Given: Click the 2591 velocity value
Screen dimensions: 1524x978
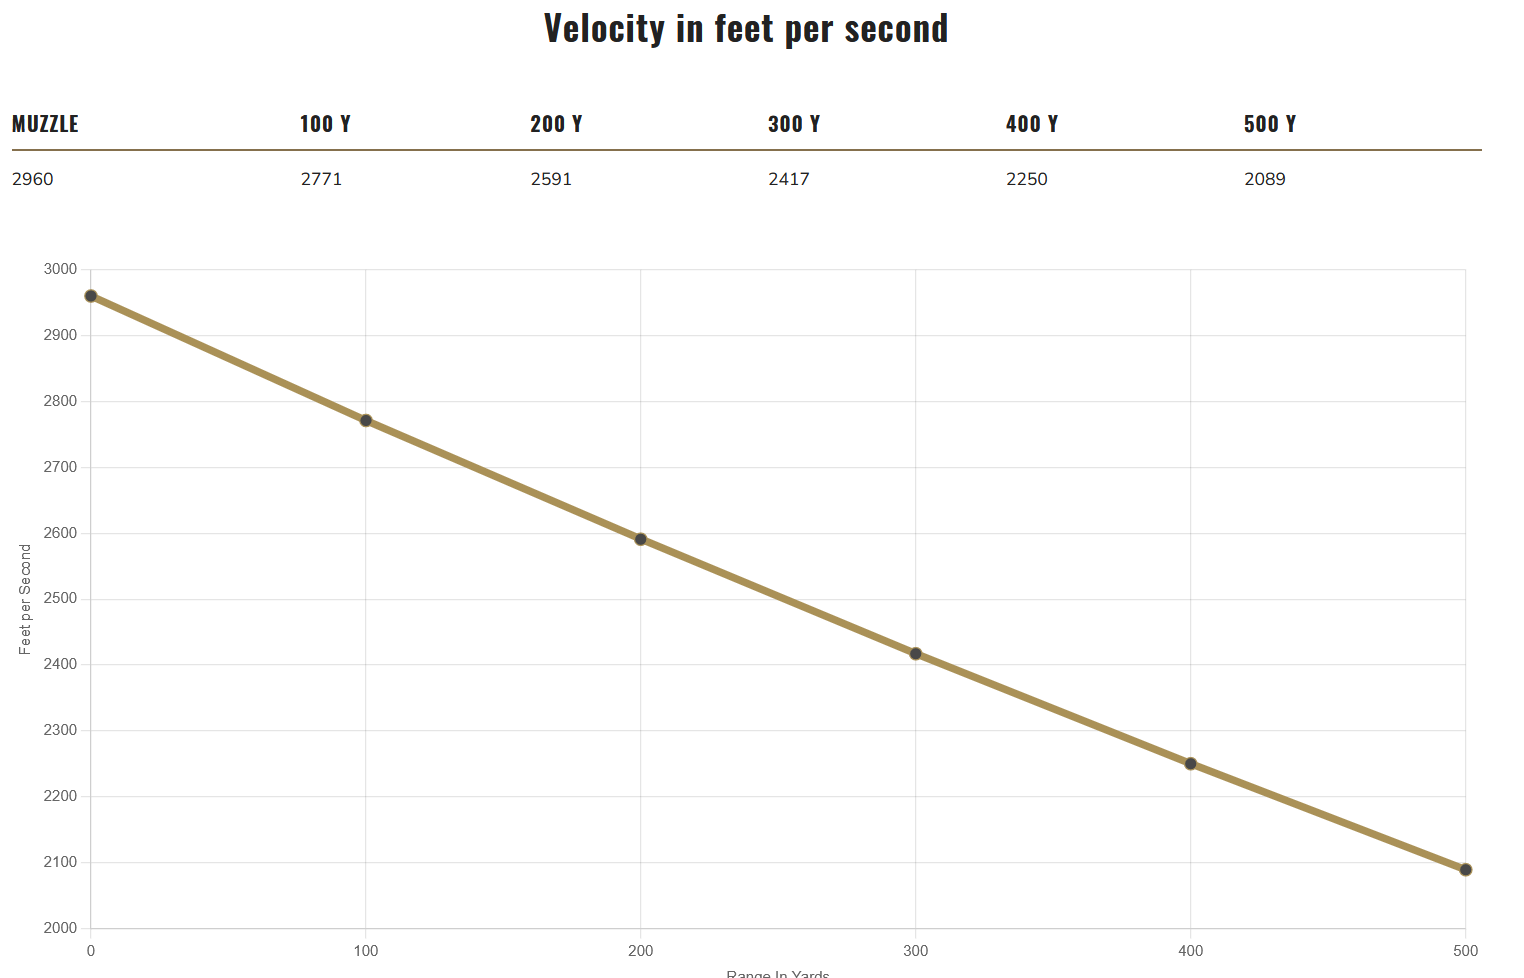Looking at the screenshot, I should pos(551,179).
